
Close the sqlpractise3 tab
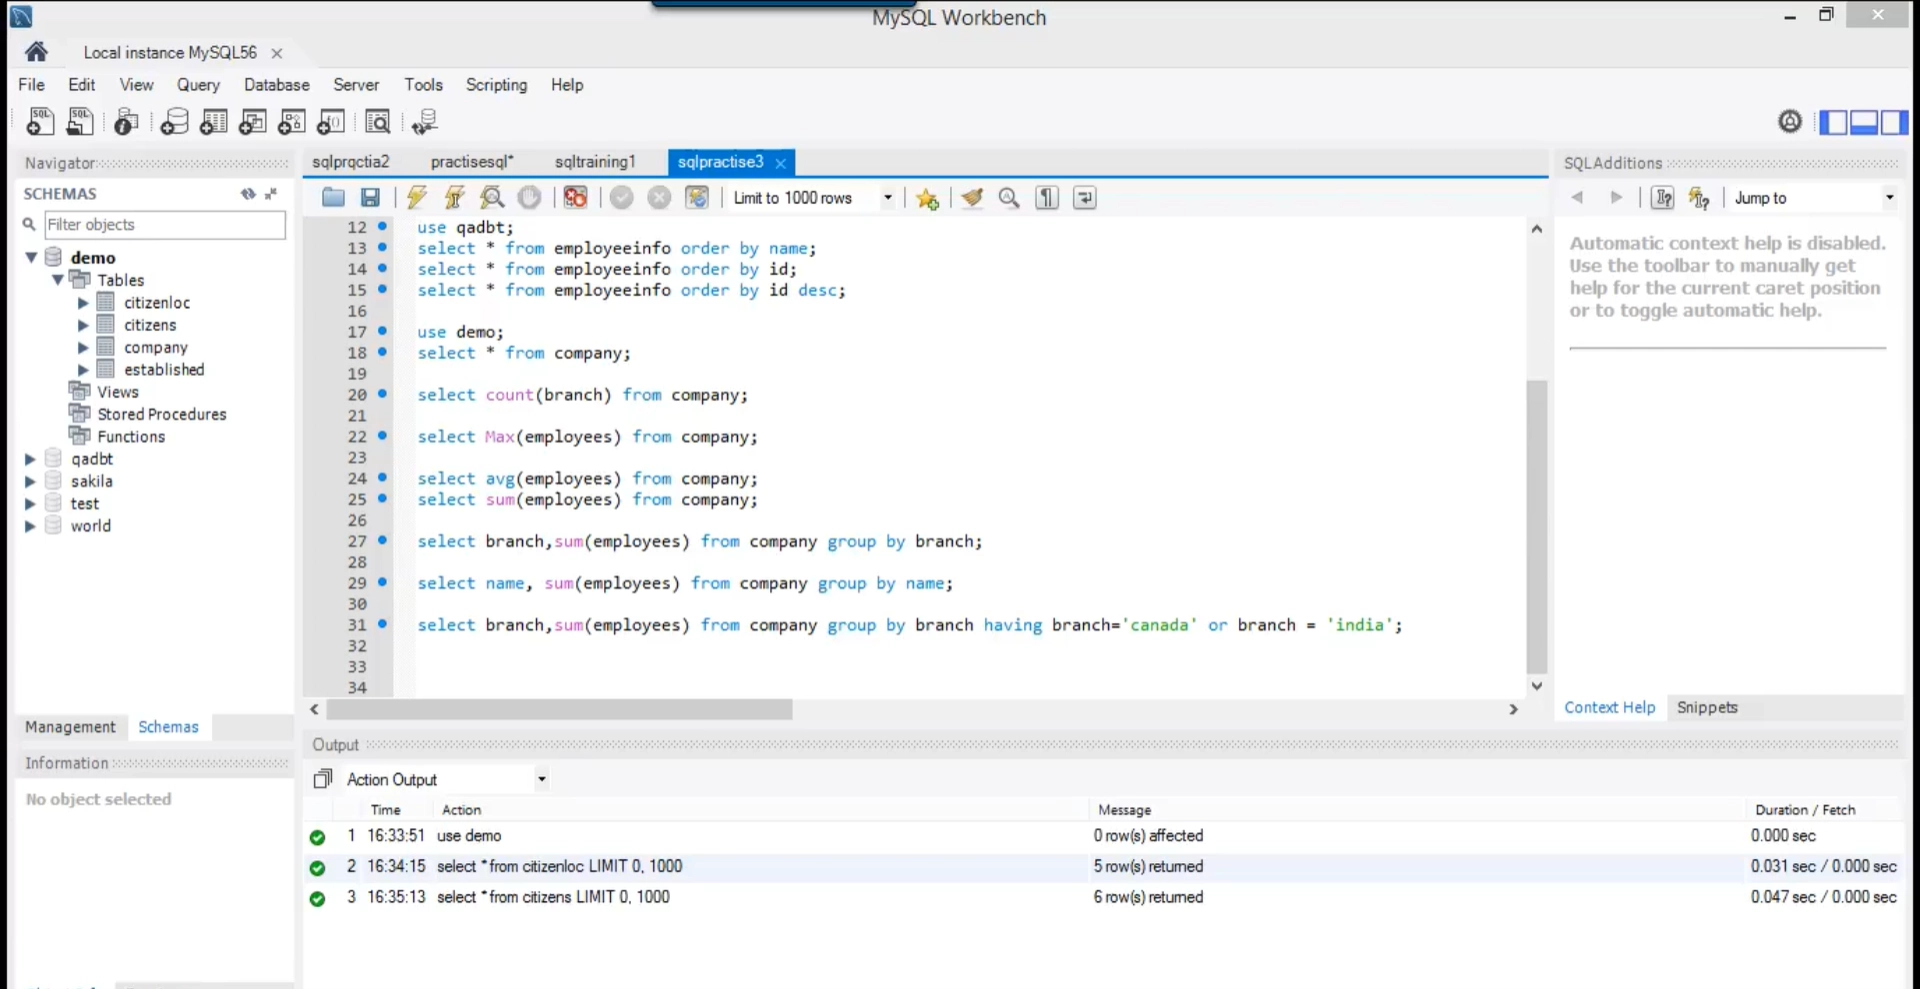781,163
